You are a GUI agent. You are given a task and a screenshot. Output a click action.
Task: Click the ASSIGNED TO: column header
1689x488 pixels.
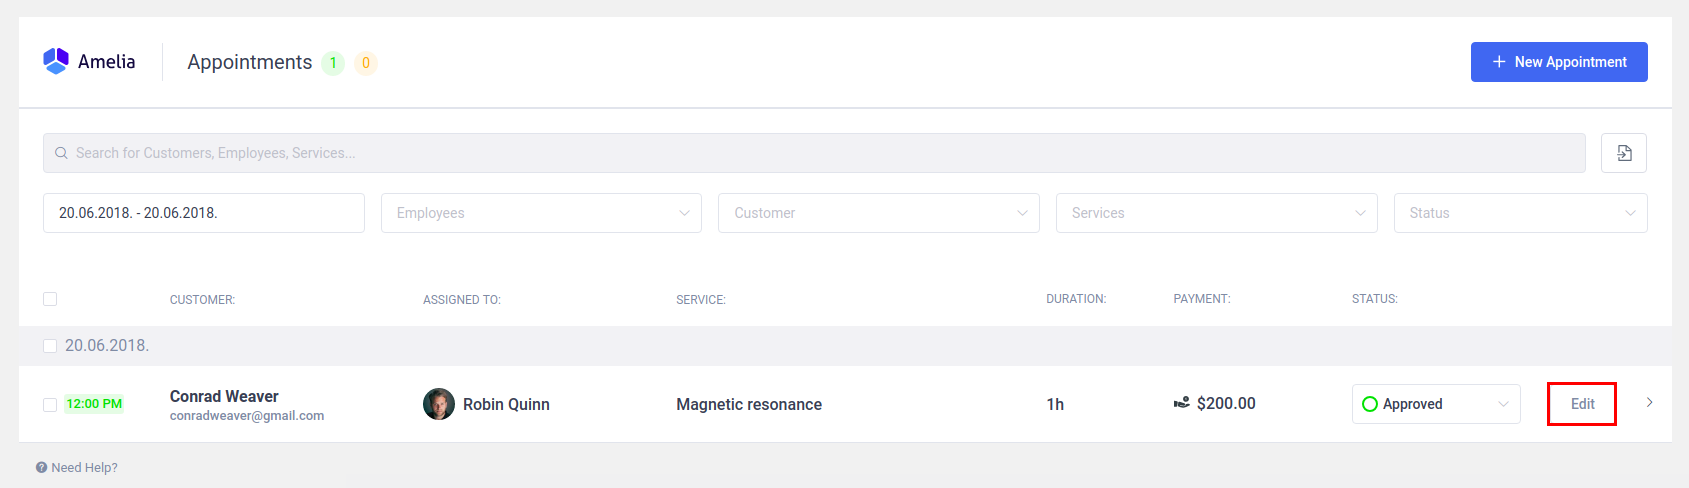(x=462, y=299)
